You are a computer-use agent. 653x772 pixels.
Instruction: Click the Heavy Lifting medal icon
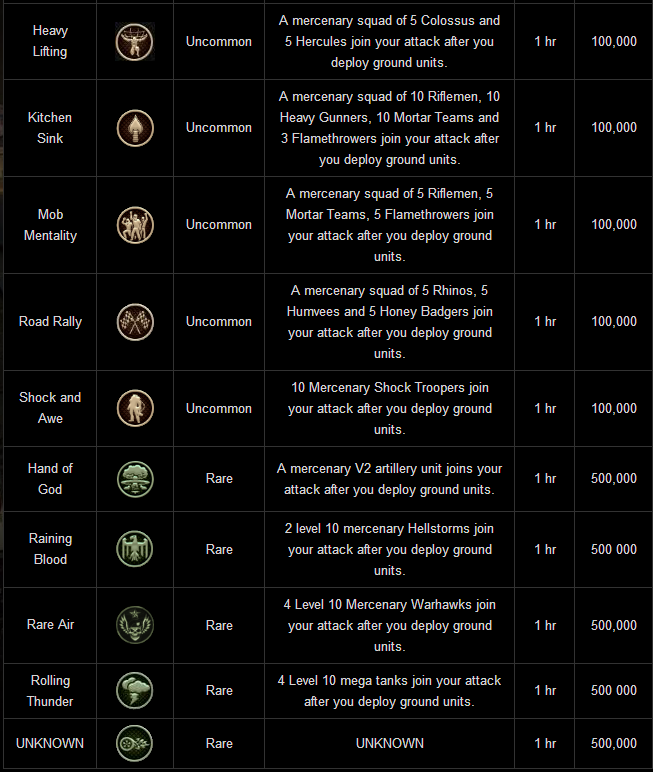(135, 41)
